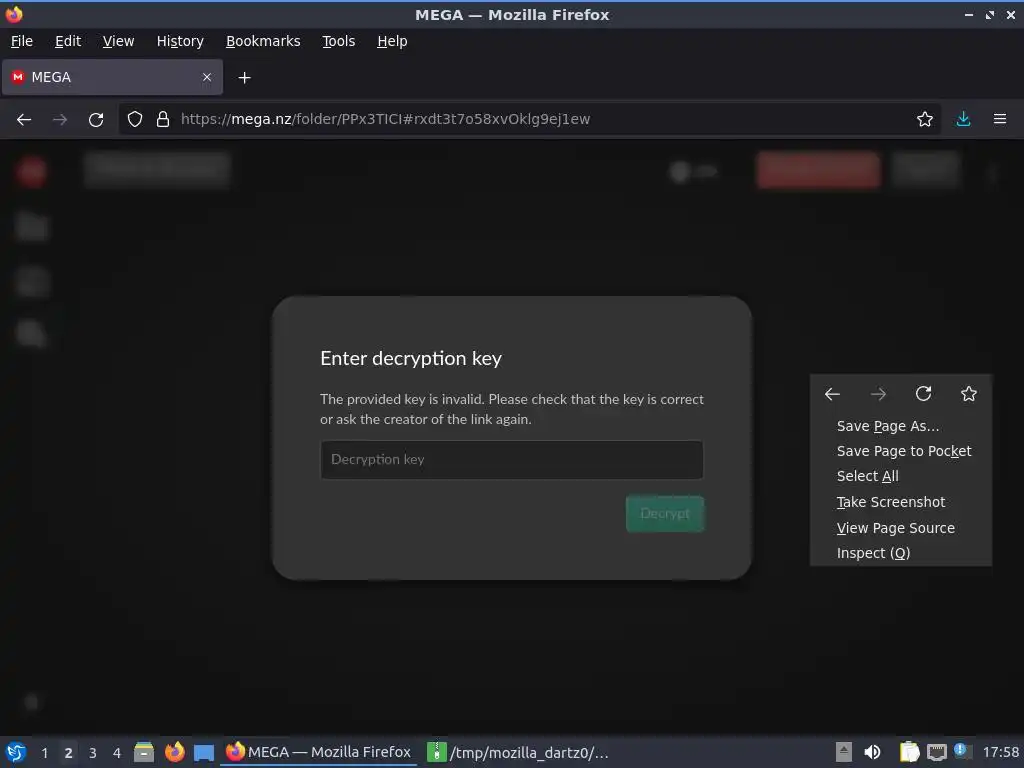Screen dimensions: 1024x768
Task: Switch to /tmp/mozilla_dartz0 archive taskbar window
Action: coord(517,752)
